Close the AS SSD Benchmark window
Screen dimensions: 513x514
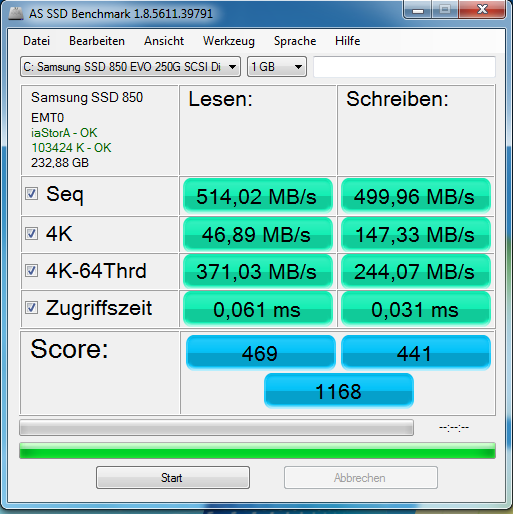point(482,9)
